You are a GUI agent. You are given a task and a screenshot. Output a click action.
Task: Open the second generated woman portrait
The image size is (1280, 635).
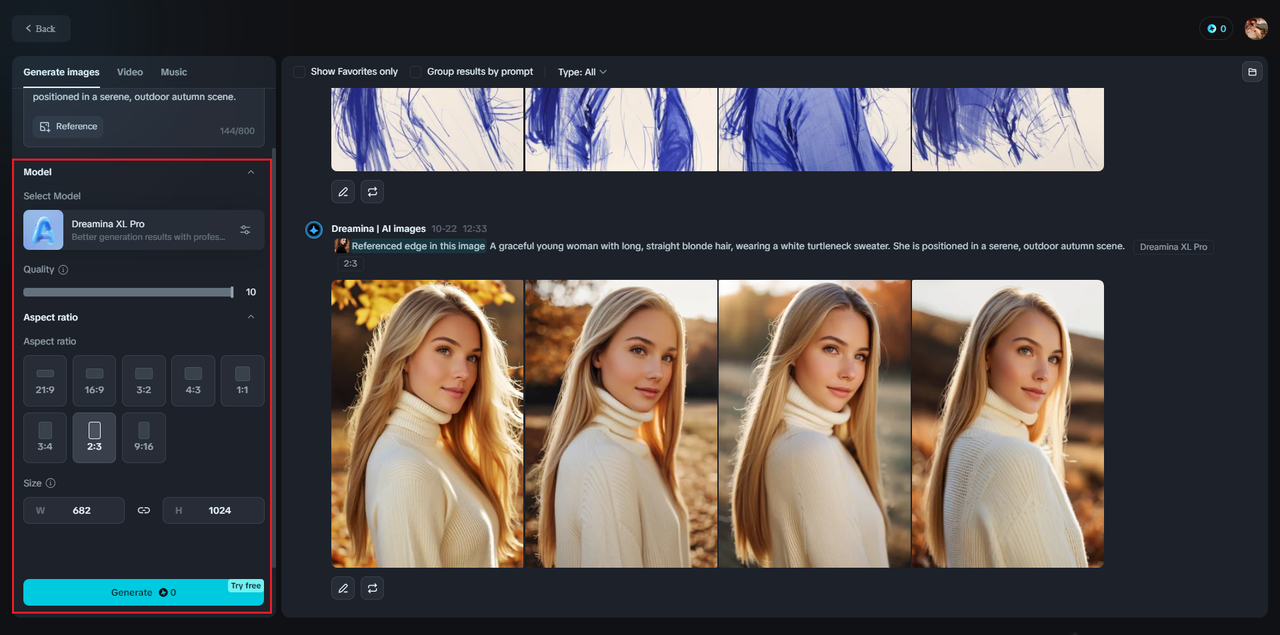coord(621,424)
